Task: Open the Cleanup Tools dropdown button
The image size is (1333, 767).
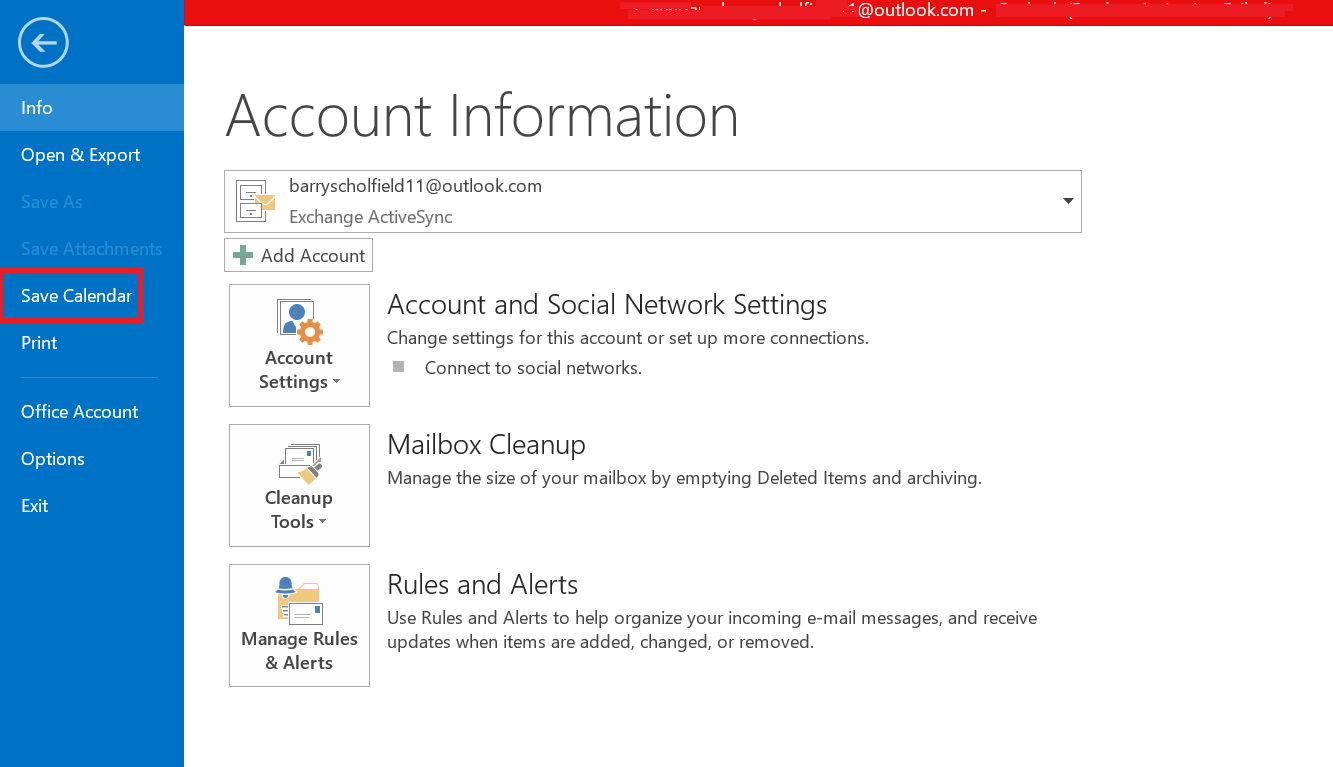Action: (x=299, y=485)
